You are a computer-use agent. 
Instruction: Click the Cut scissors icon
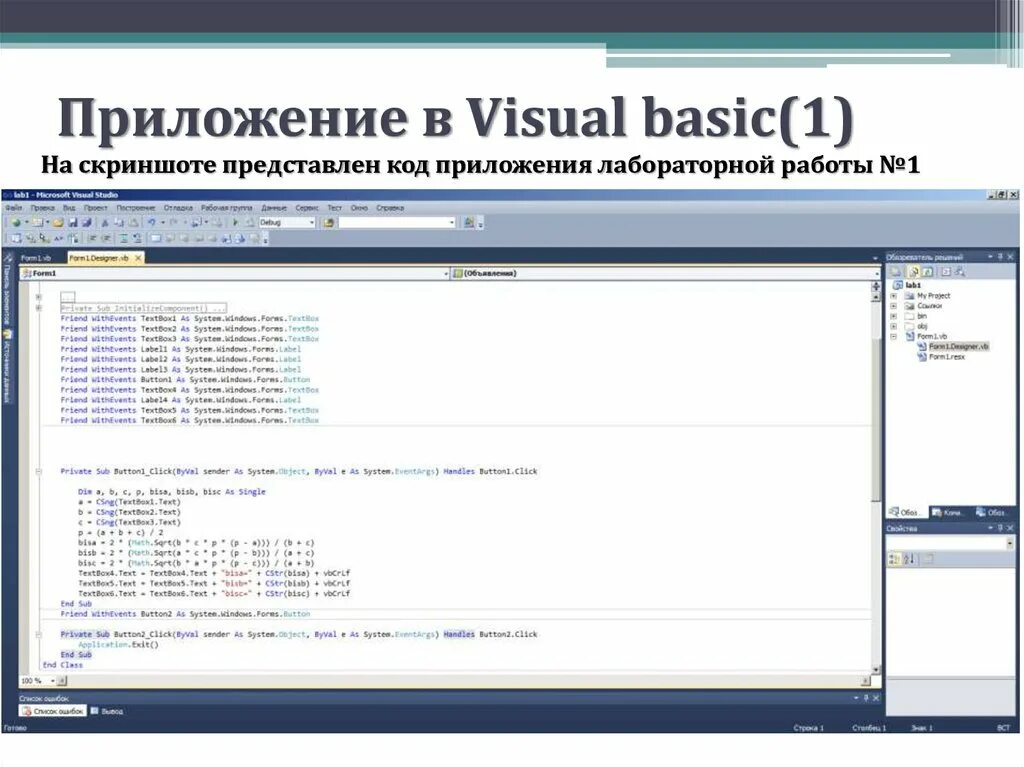104,223
